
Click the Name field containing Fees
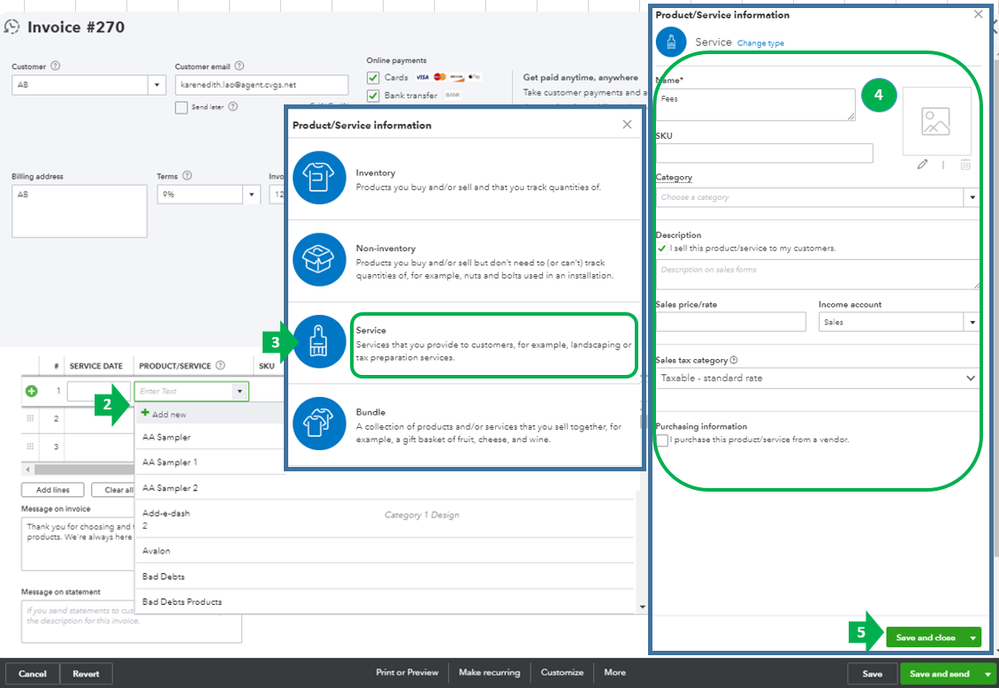(756, 104)
